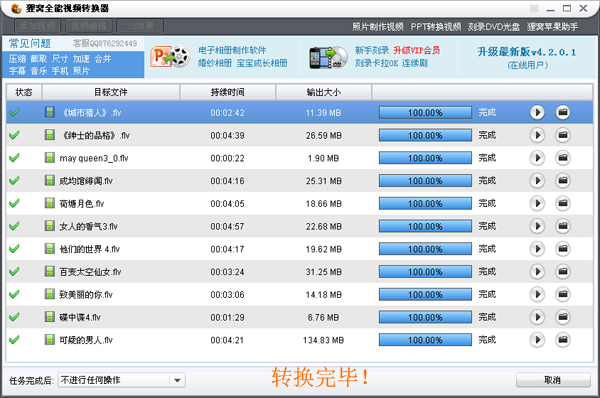Click the progress bar of 荷塘月色.flv
600x398 pixels.
[425, 203]
